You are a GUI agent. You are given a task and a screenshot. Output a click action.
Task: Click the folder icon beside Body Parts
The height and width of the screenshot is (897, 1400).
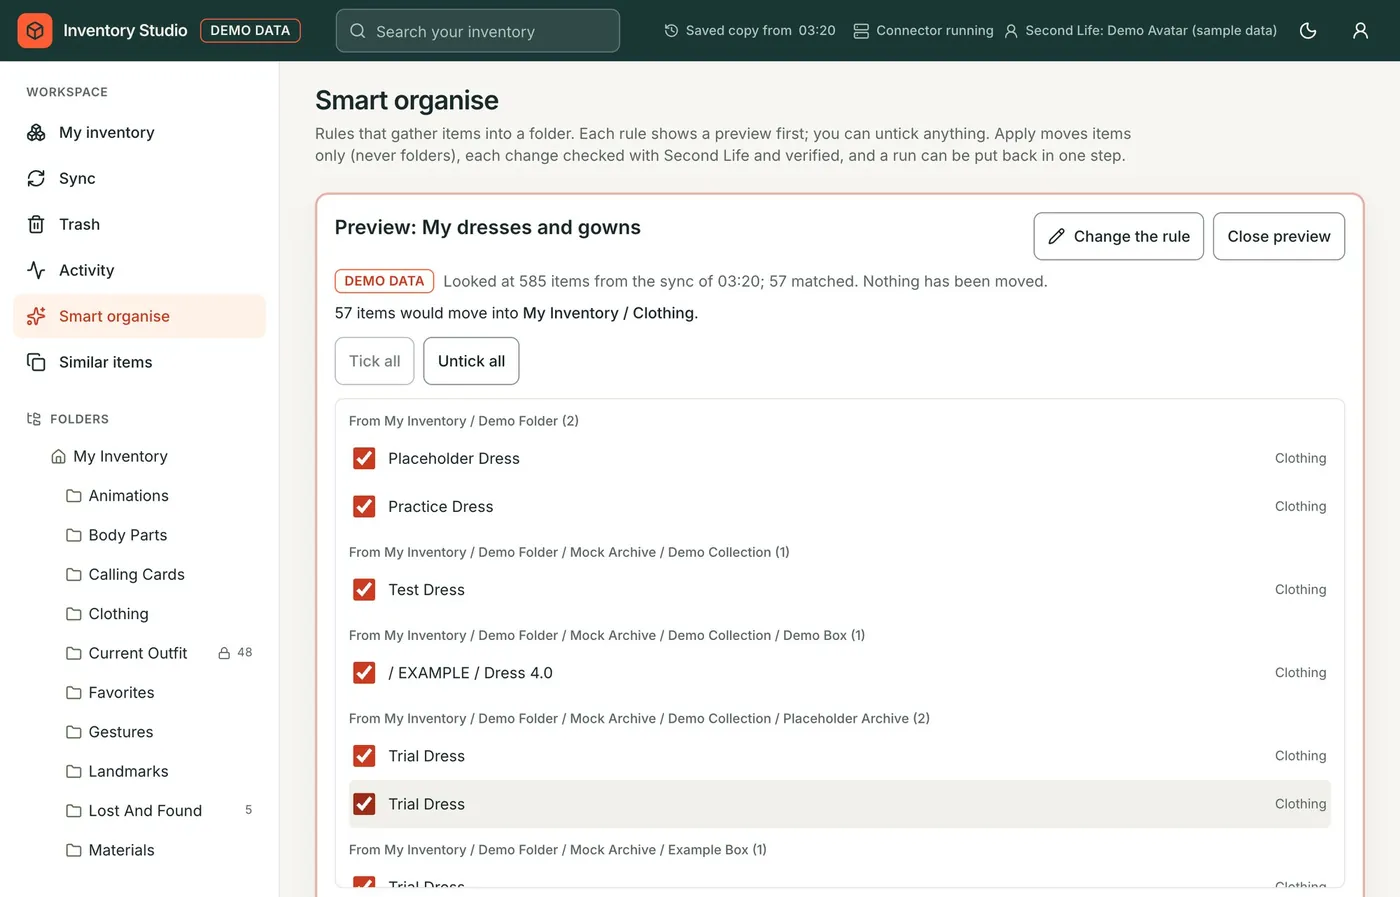click(74, 535)
